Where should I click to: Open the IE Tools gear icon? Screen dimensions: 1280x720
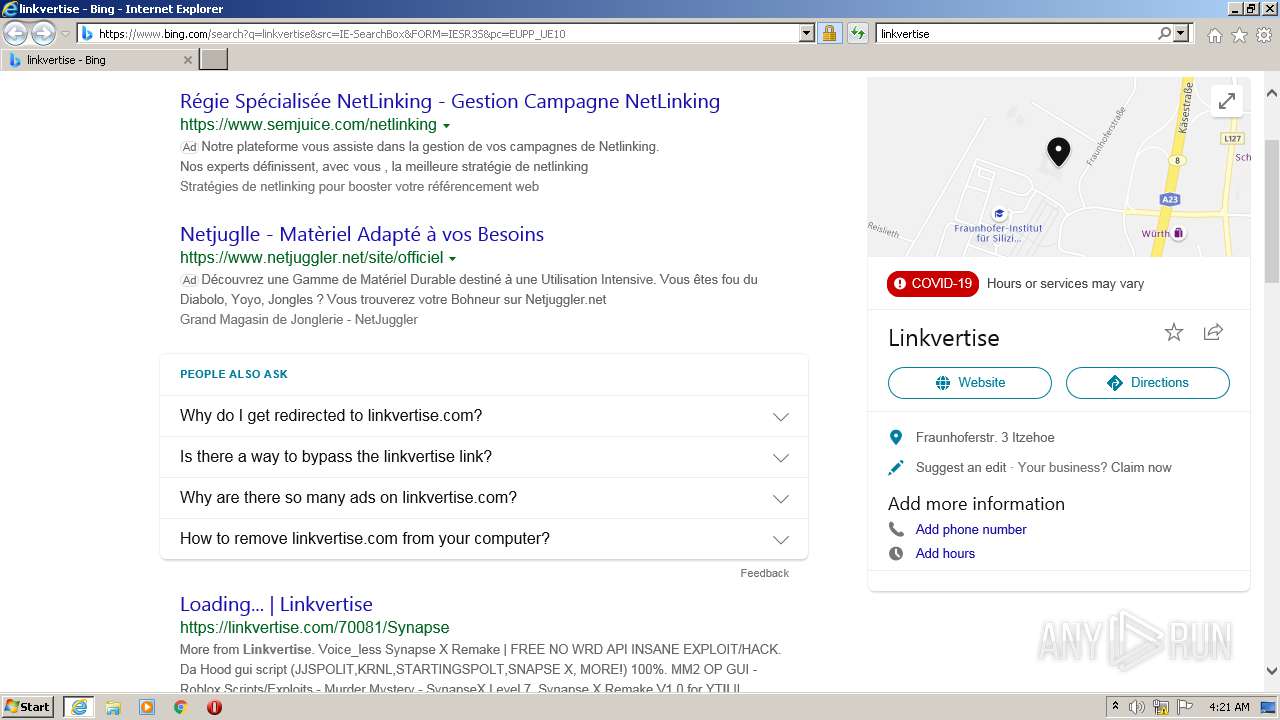click(1264, 35)
